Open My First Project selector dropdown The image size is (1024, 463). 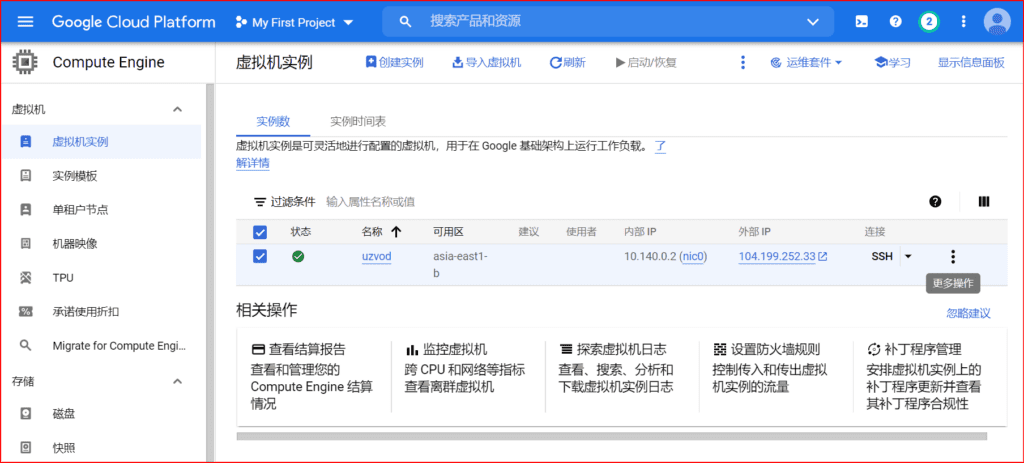tap(294, 22)
